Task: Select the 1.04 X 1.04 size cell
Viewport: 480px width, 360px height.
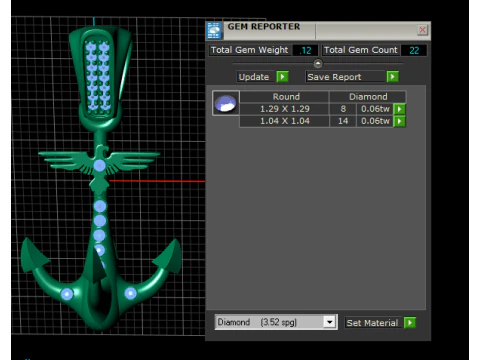Action: point(285,121)
